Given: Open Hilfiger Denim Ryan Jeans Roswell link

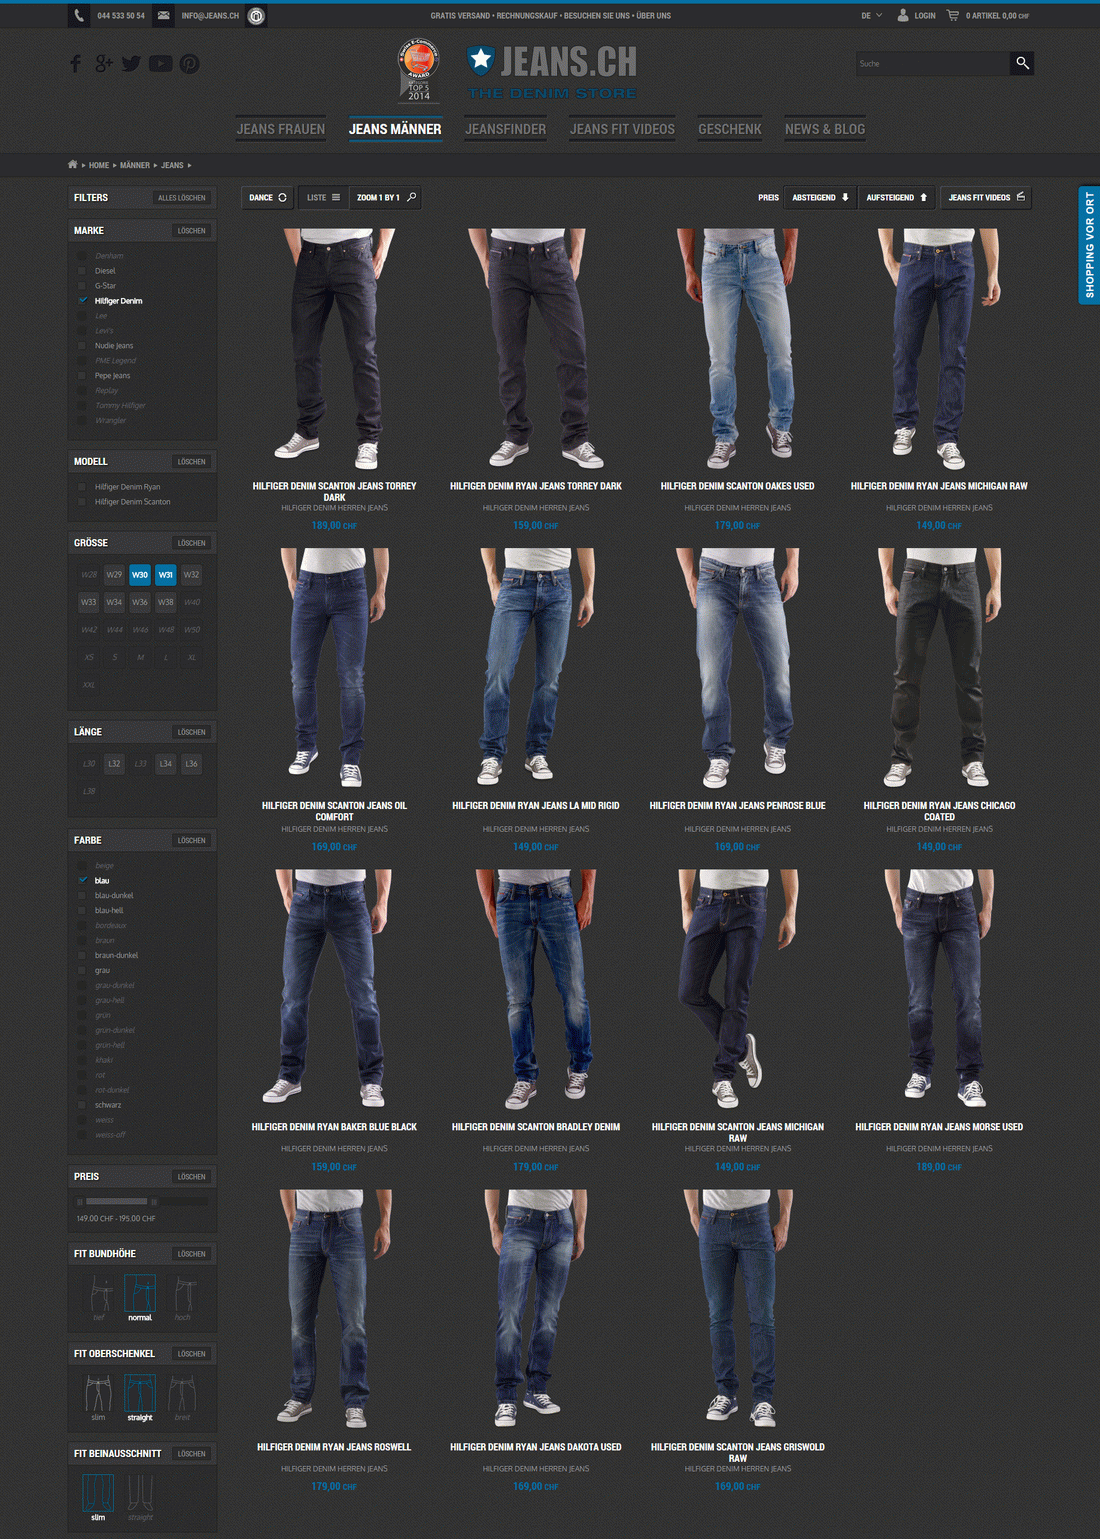Looking at the screenshot, I should tap(334, 1447).
